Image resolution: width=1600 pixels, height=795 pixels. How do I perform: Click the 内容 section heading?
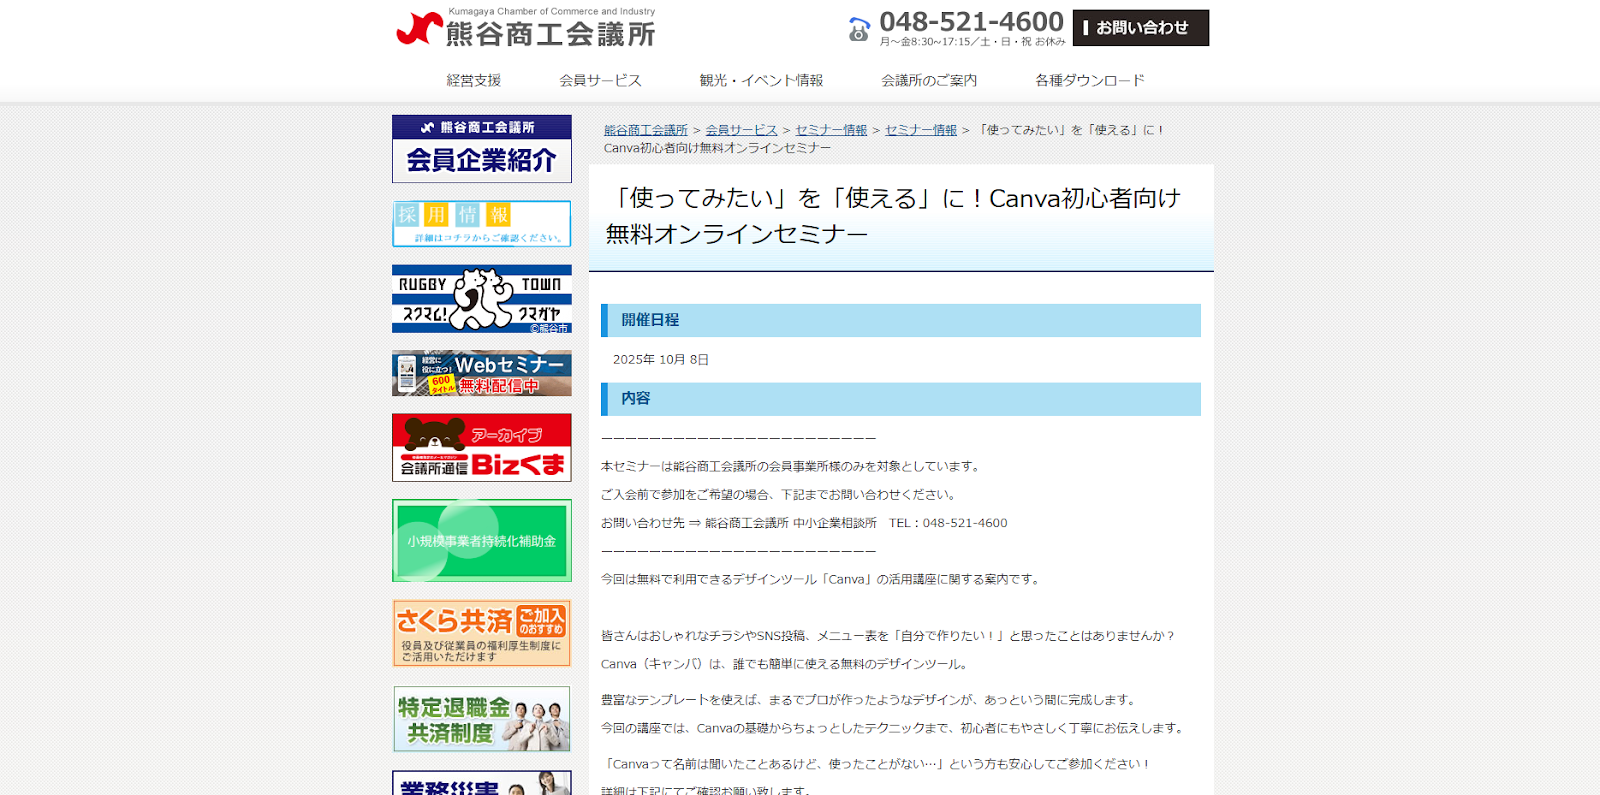click(x=901, y=399)
